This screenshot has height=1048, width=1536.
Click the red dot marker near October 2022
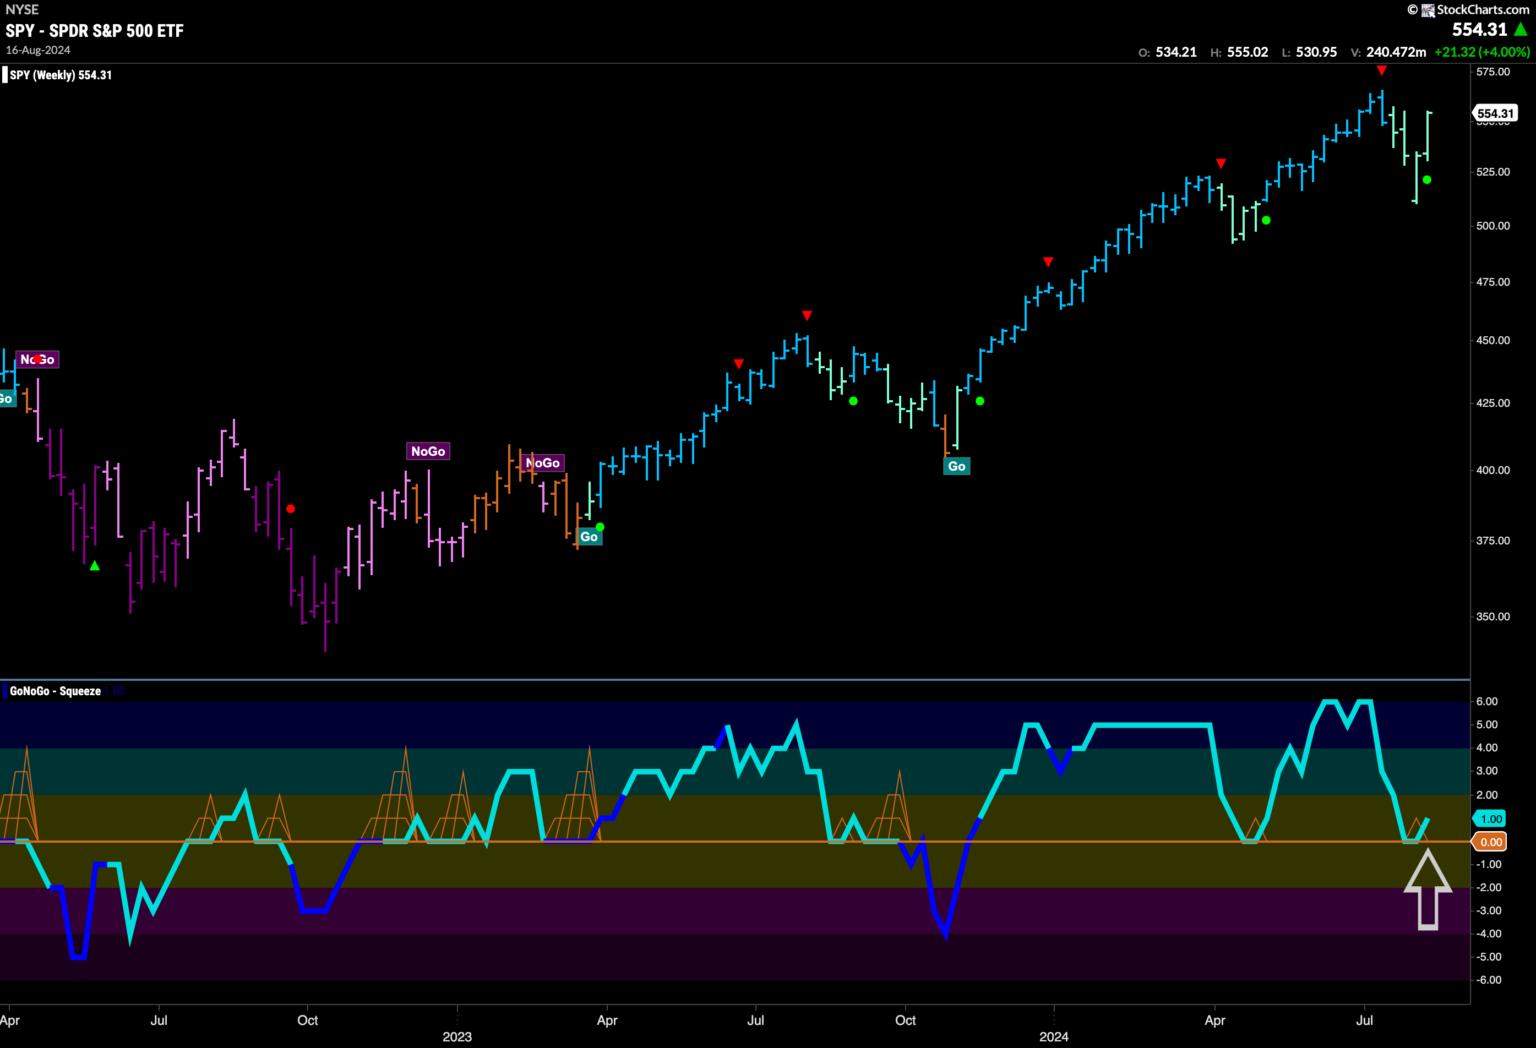[x=290, y=509]
